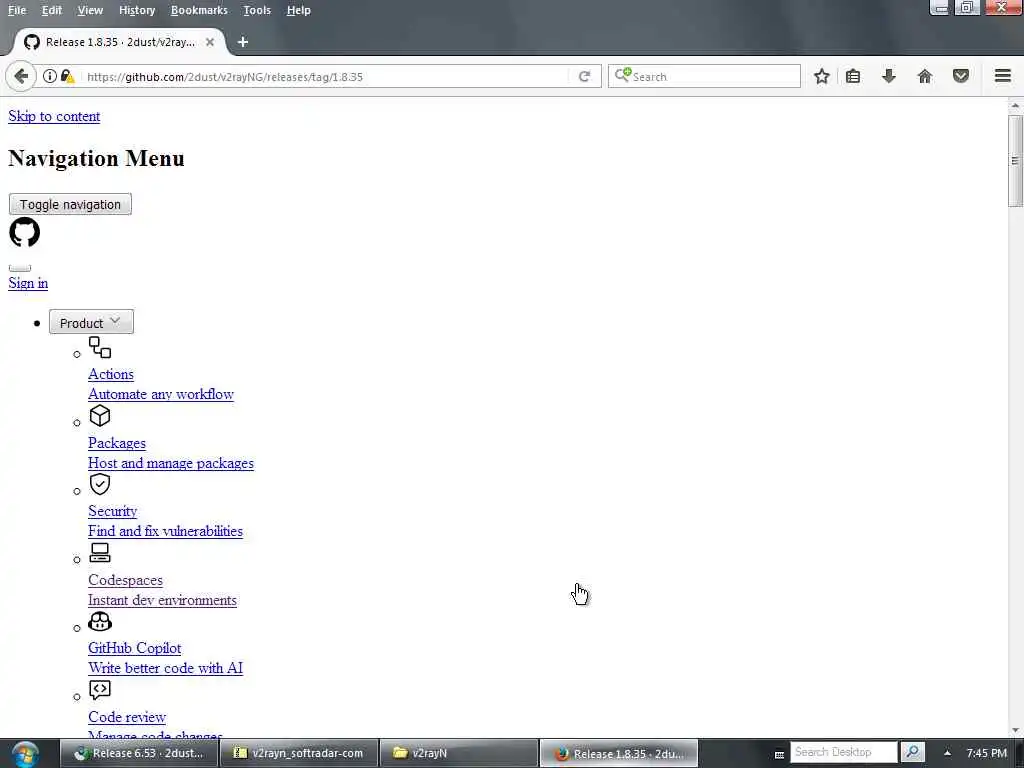
Task: Switch to v2rayN folder taskbar window
Action: (x=458, y=753)
